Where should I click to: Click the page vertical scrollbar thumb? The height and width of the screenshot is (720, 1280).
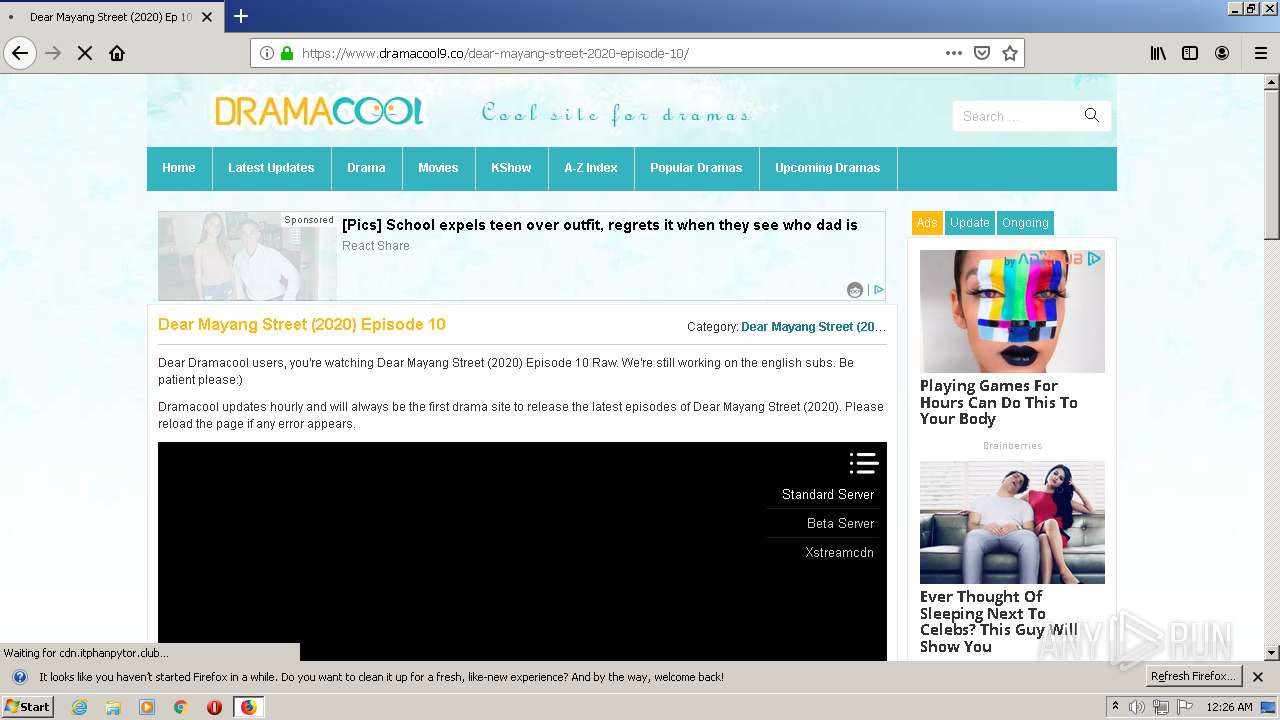(1272, 166)
